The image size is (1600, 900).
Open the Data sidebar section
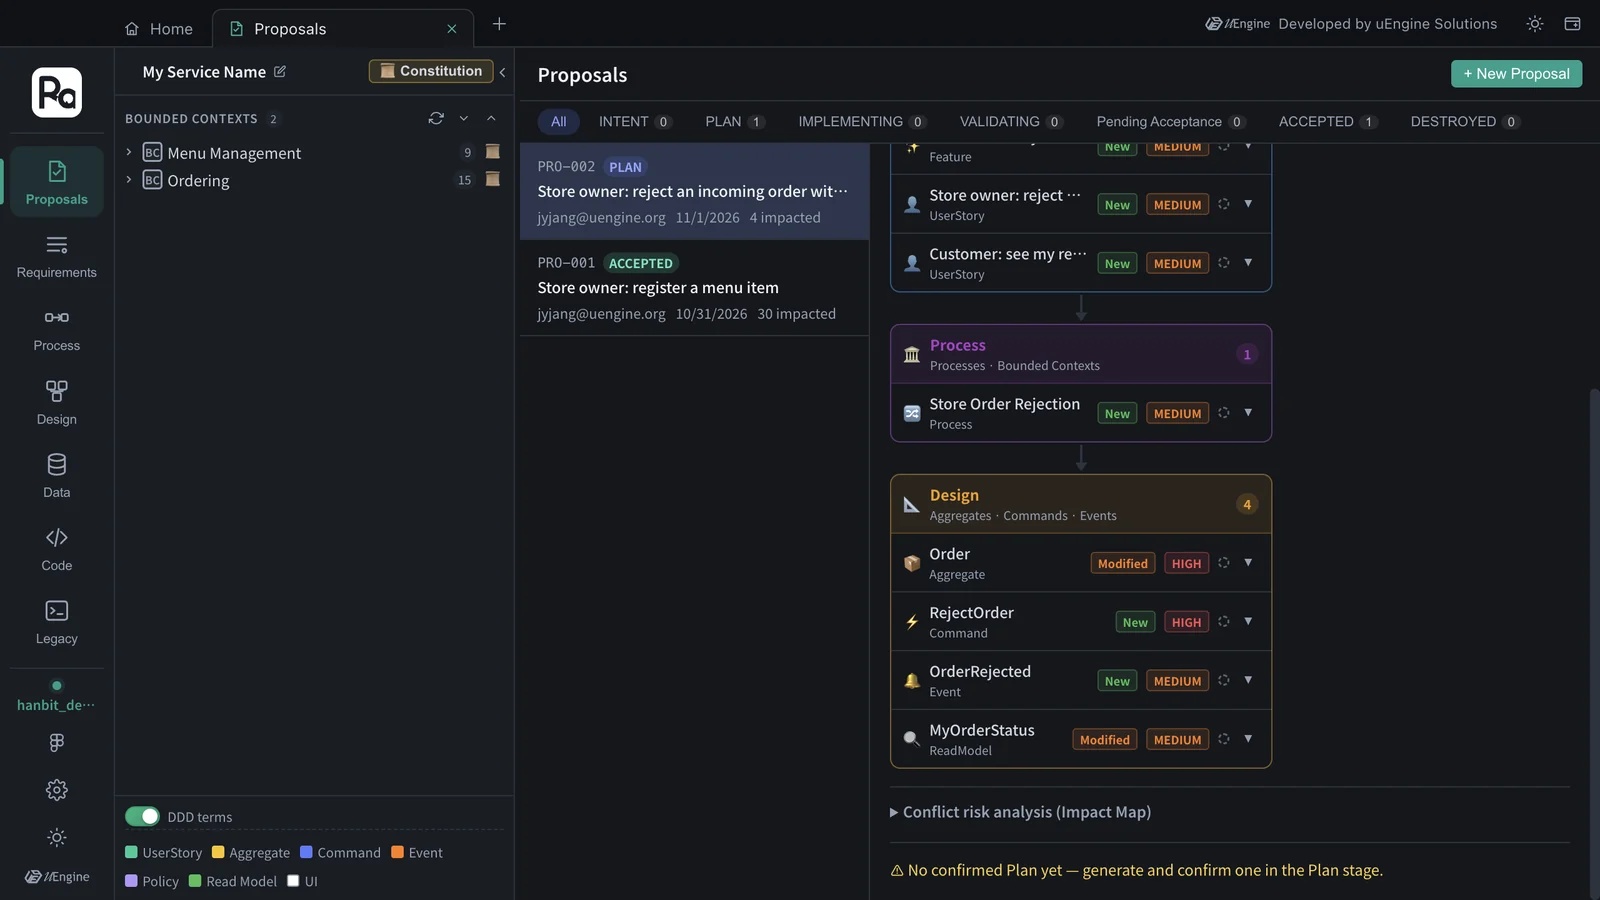click(x=57, y=476)
